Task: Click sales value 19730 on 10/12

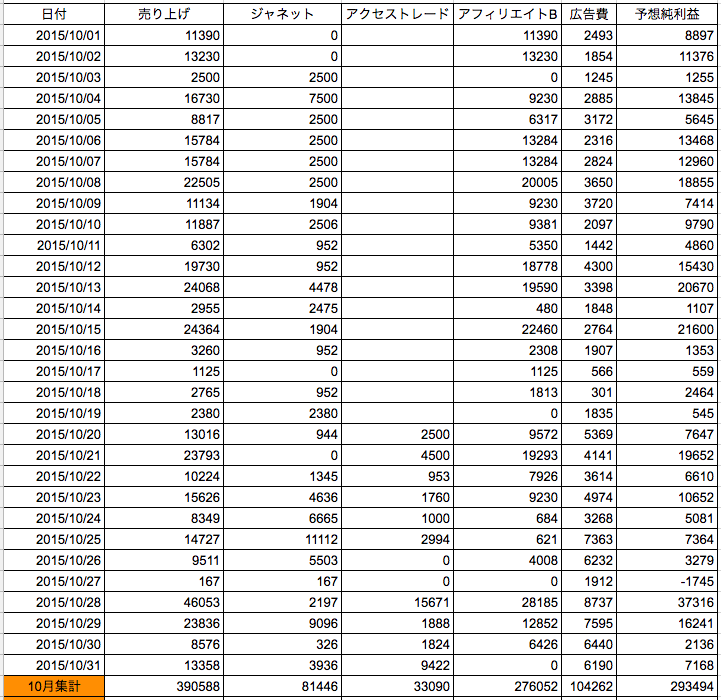Action: (164, 266)
